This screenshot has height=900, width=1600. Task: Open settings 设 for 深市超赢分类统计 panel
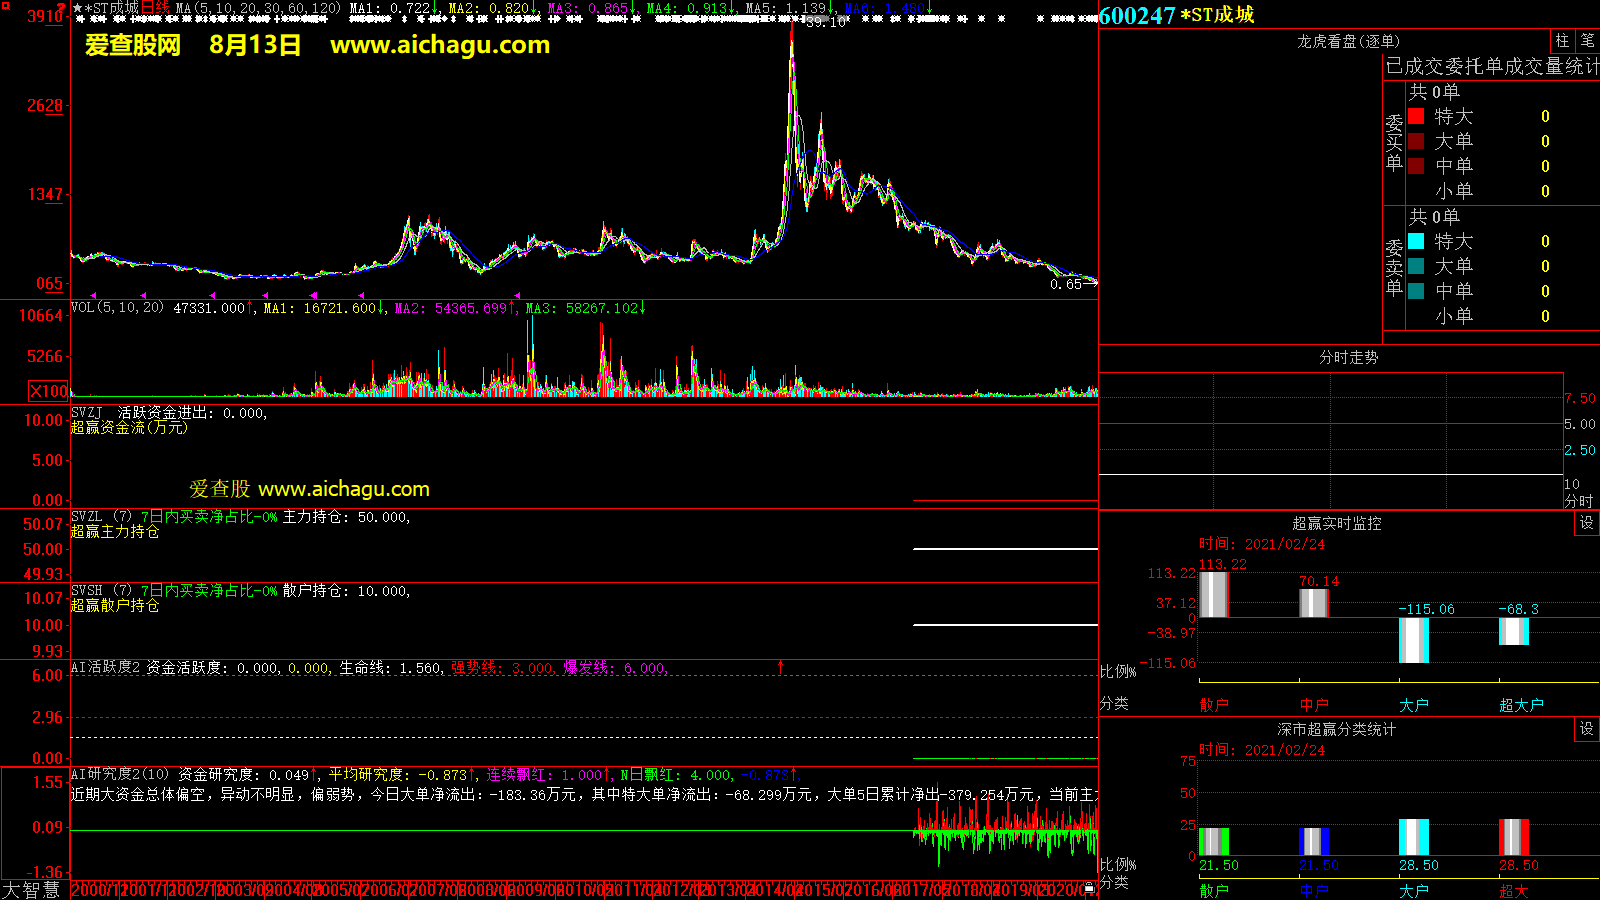(x=1587, y=729)
